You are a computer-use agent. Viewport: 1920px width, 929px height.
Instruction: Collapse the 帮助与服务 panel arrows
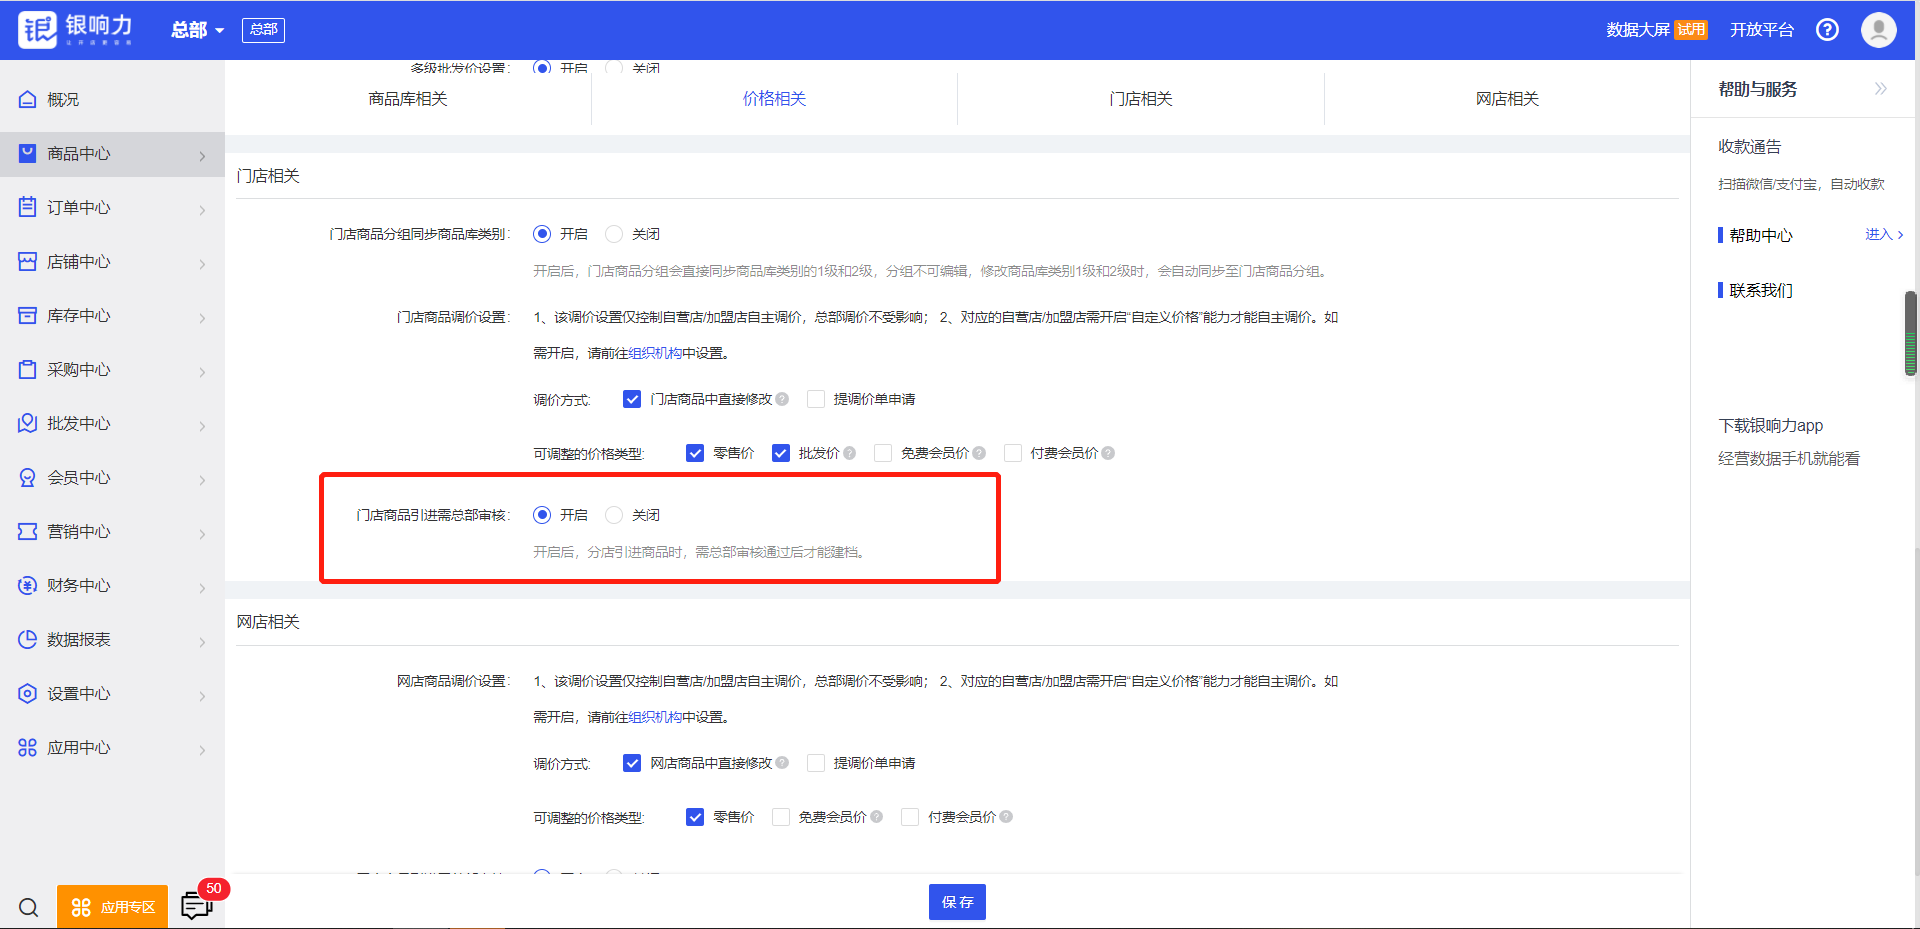(x=1880, y=89)
